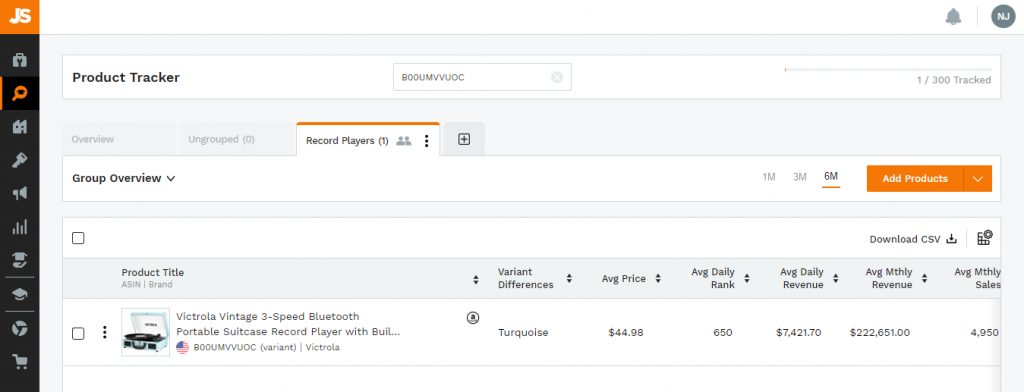The width and height of the screenshot is (1024, 392).
Task: Click the 650 avg daily rank value
Action: (723, 333)
